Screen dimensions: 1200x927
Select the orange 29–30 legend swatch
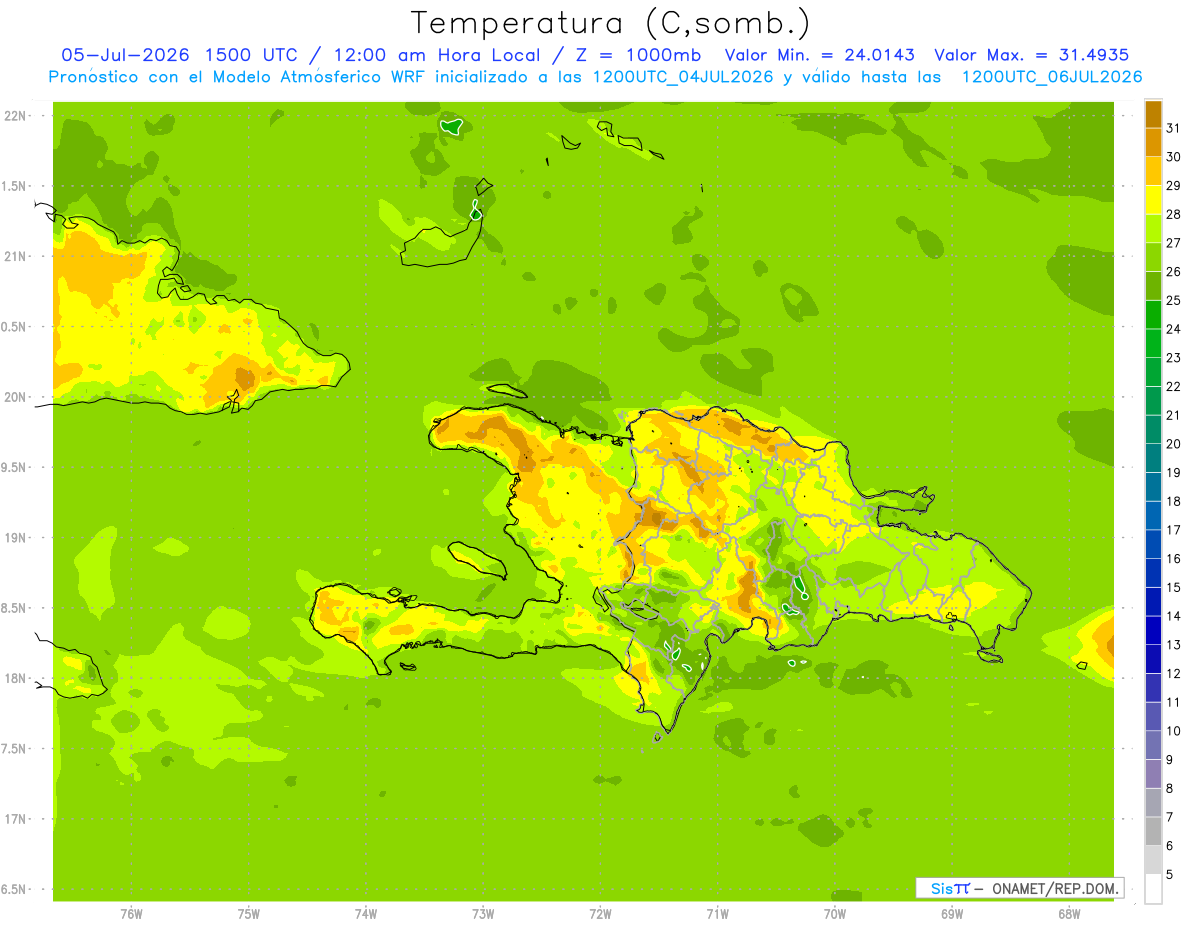click(1153, 171)
